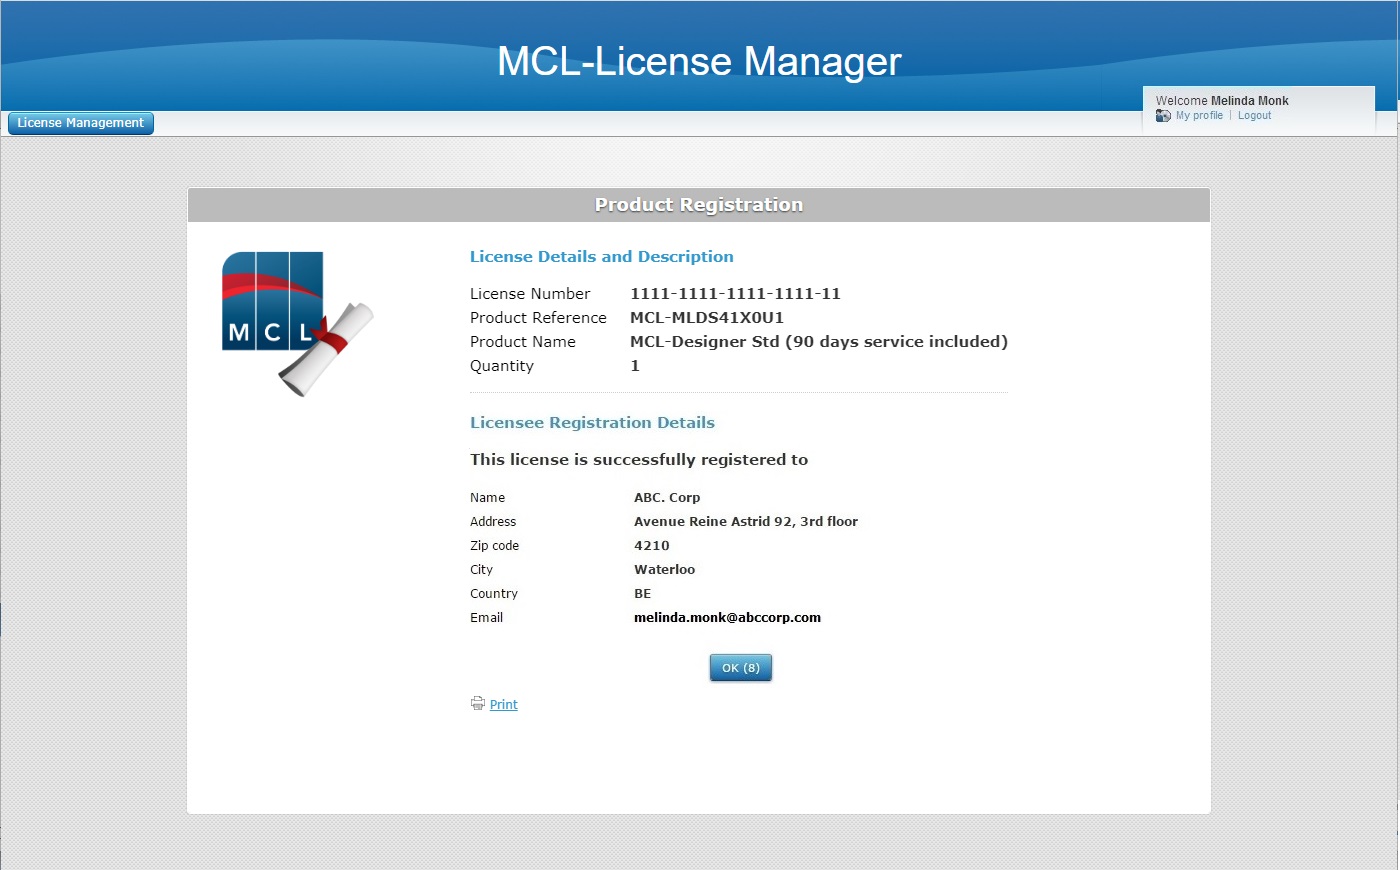Screen dimensions: 1400x870
Task: Click the Email label
Action: coord(486,618)
